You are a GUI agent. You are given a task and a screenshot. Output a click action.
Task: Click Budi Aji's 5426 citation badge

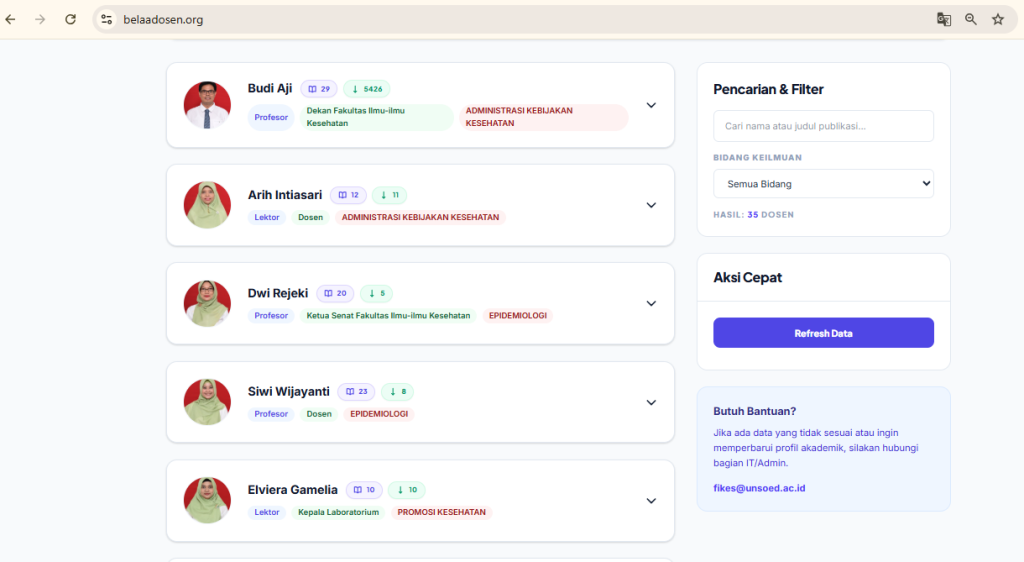[367, 89]
